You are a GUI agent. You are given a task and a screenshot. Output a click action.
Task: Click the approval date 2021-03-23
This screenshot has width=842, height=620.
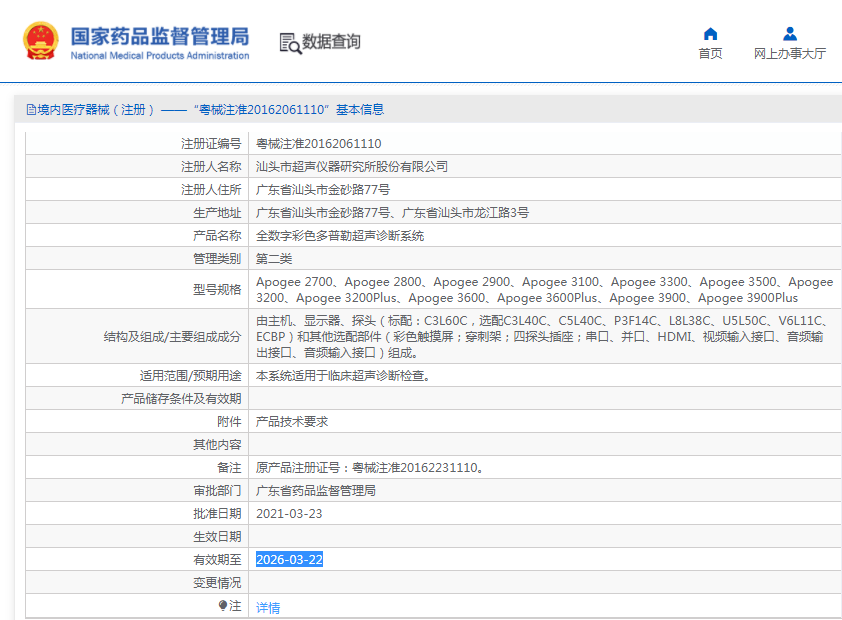289,513
